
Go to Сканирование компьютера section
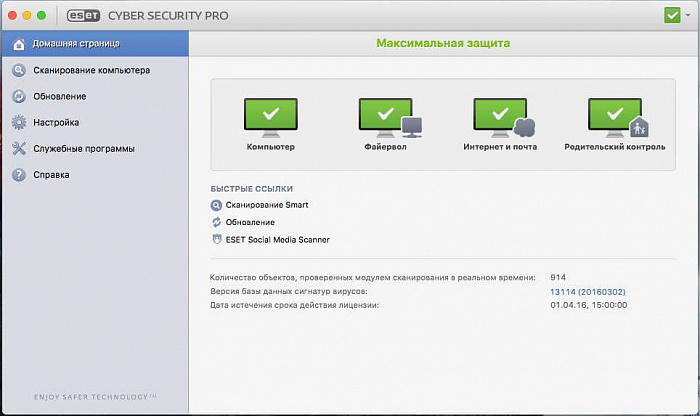(x=91, y=71)
